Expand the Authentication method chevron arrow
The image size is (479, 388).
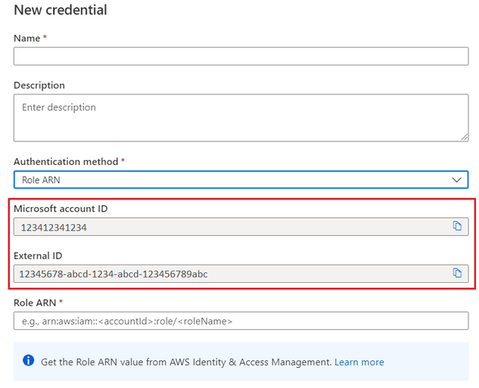pyautogui.click(x=456, y=180)
